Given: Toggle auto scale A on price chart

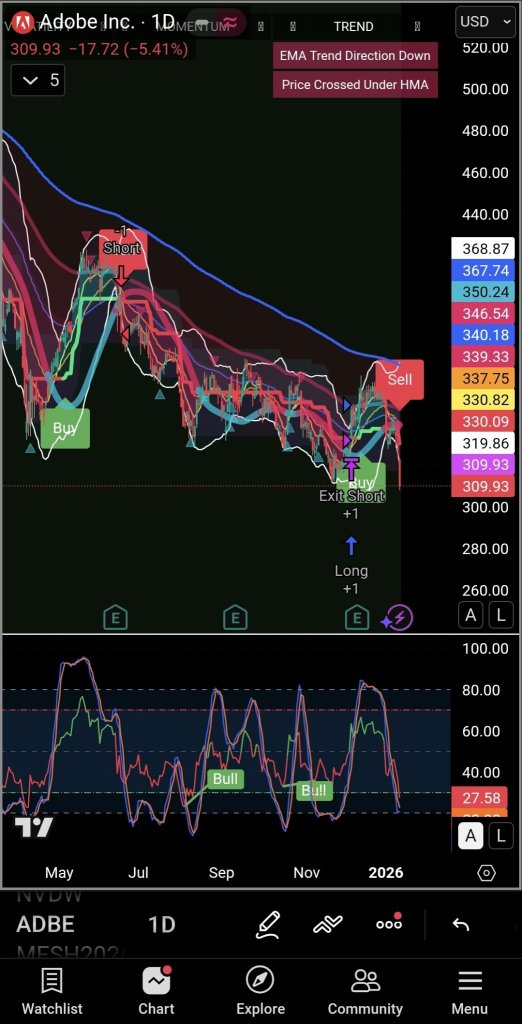Looking at the screenshot, I should [471, 615].
